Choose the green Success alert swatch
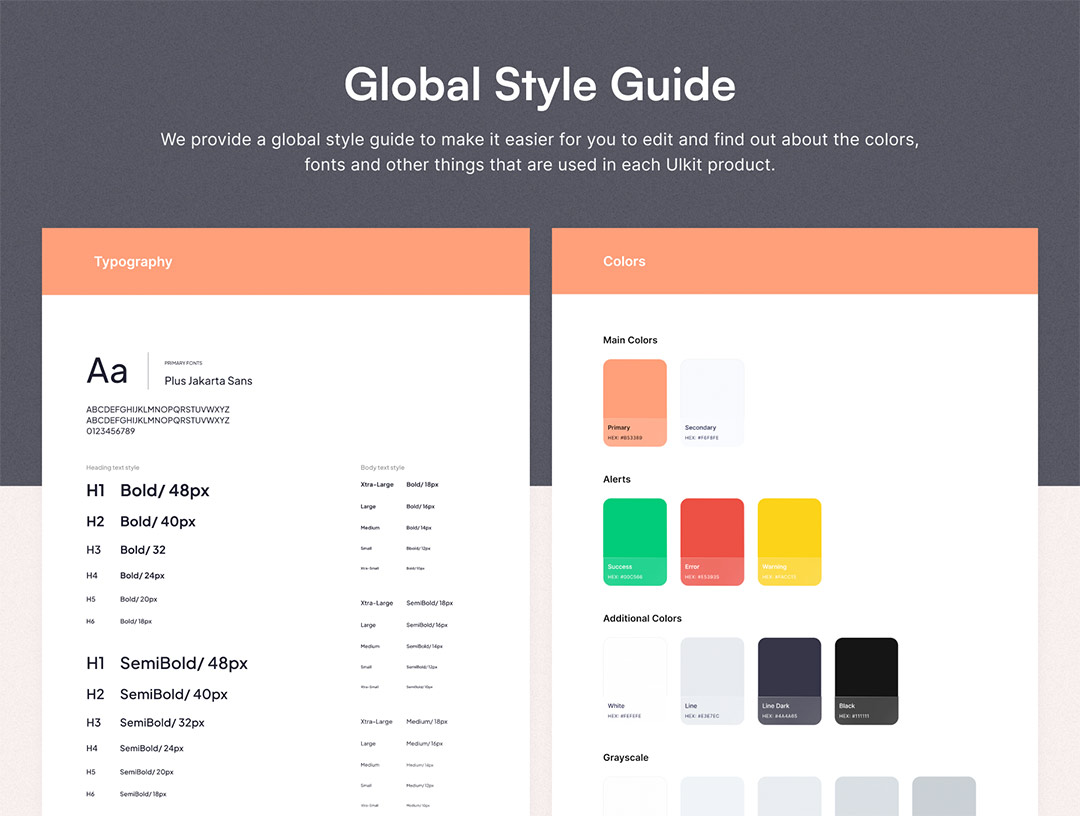 point(634,541)
